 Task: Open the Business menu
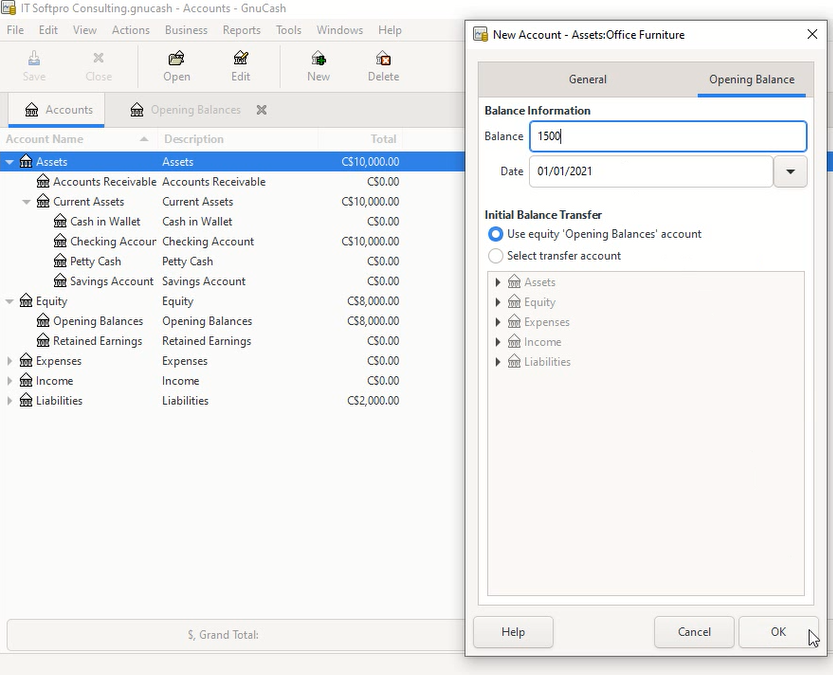(186, 30)
